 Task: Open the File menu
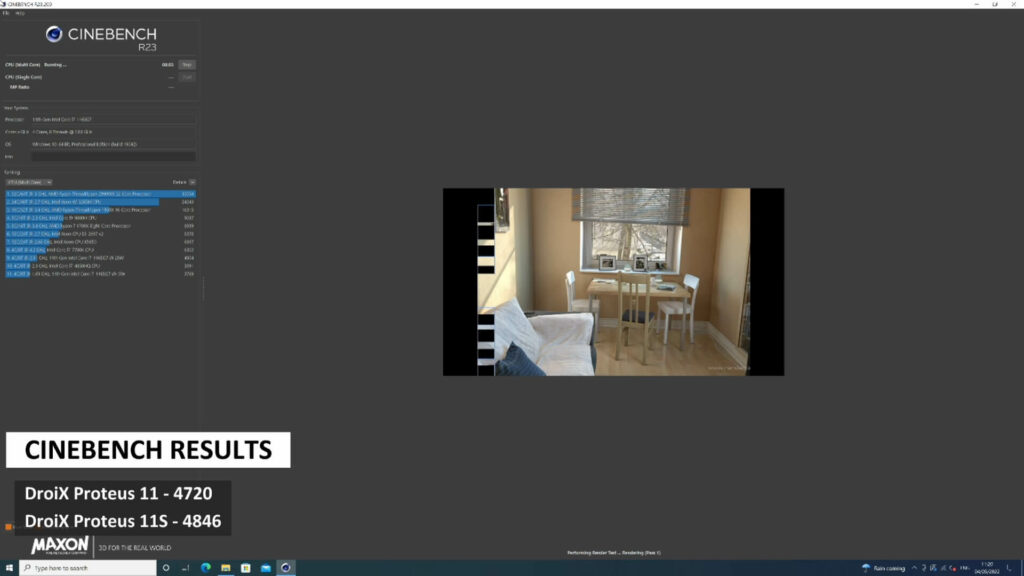6,13
